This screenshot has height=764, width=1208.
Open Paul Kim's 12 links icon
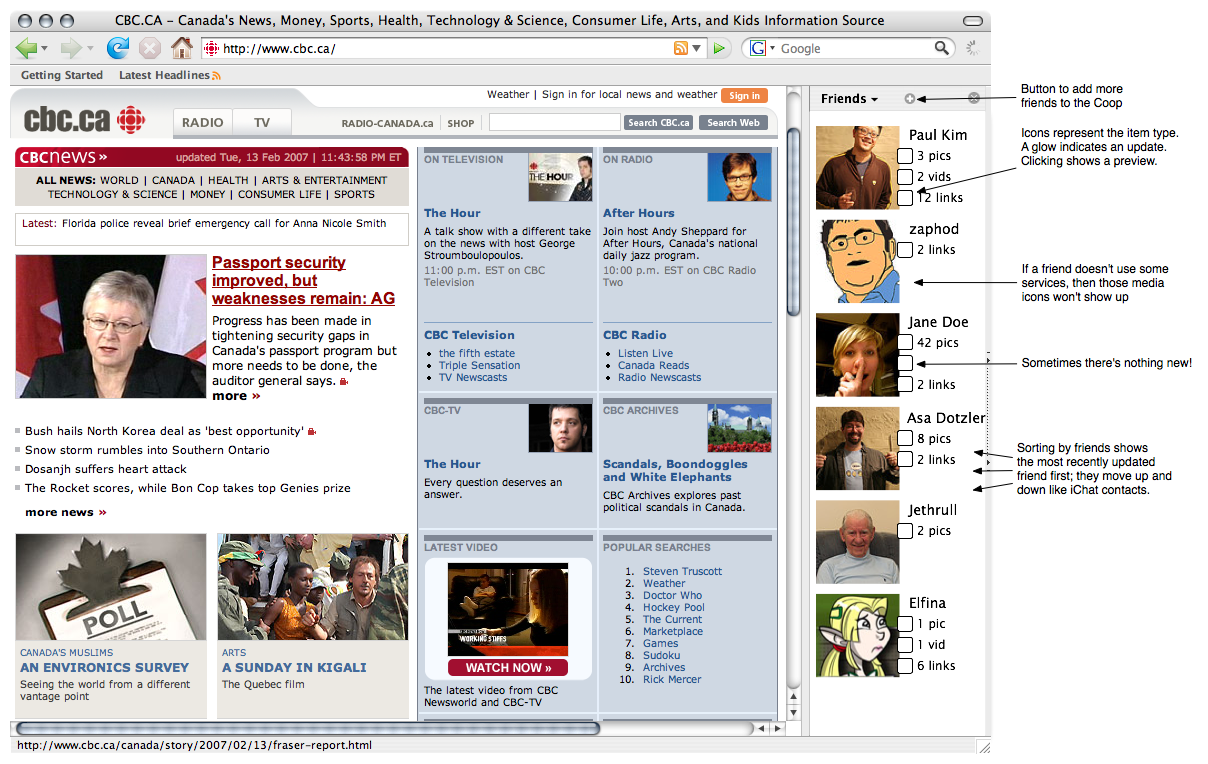[905, 198]
